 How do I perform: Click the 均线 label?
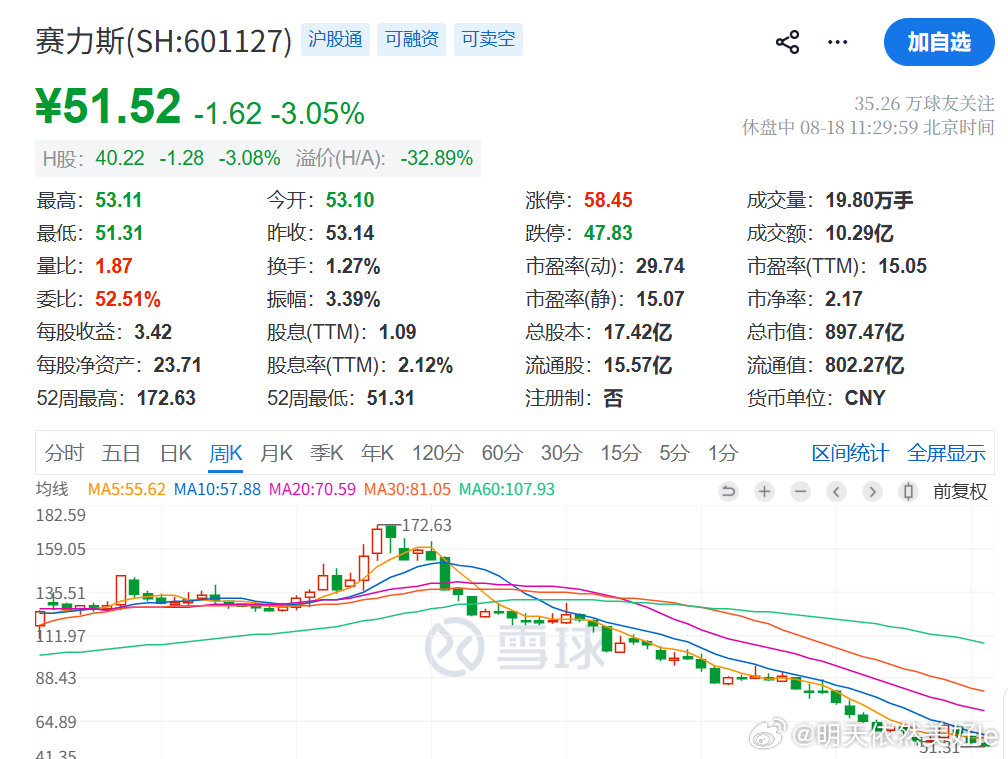click(52, 489)
